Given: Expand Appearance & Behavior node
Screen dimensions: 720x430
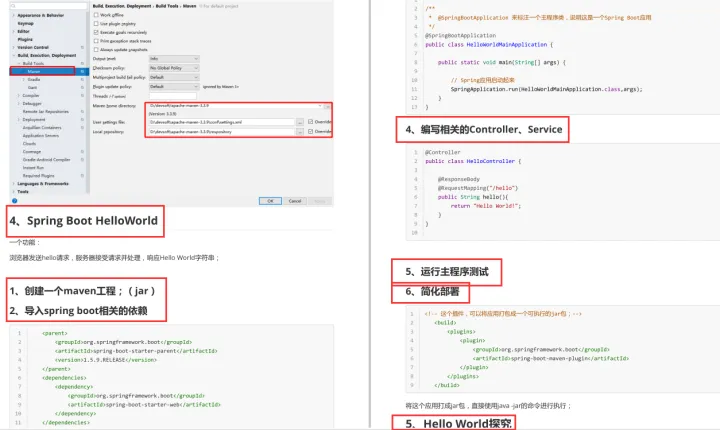Looking at the screenshot, I should coord(13,15).
